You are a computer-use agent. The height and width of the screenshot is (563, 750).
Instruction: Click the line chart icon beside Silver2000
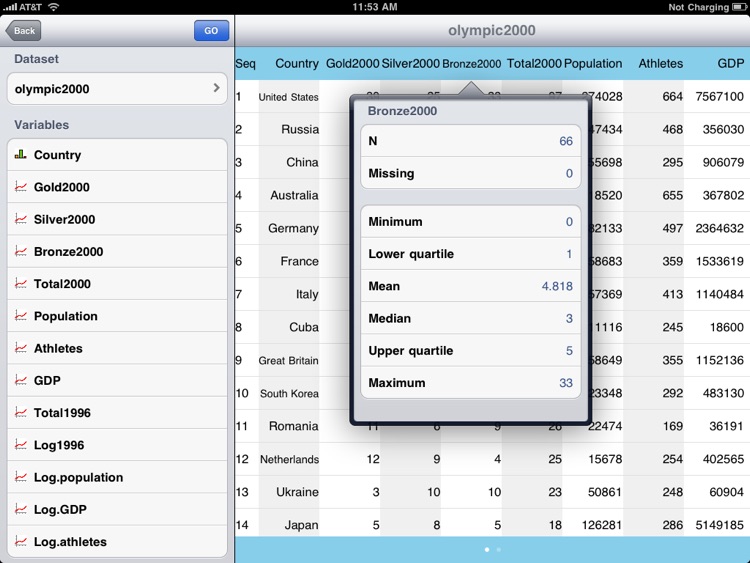pyautogui.click(x=21, y=219)
